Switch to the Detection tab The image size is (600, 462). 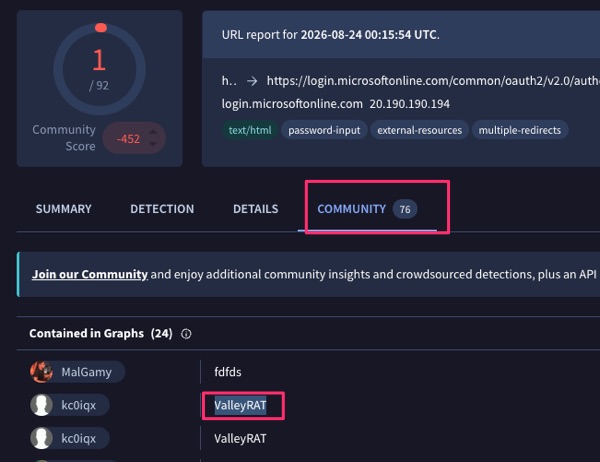(x=162, y=209)
